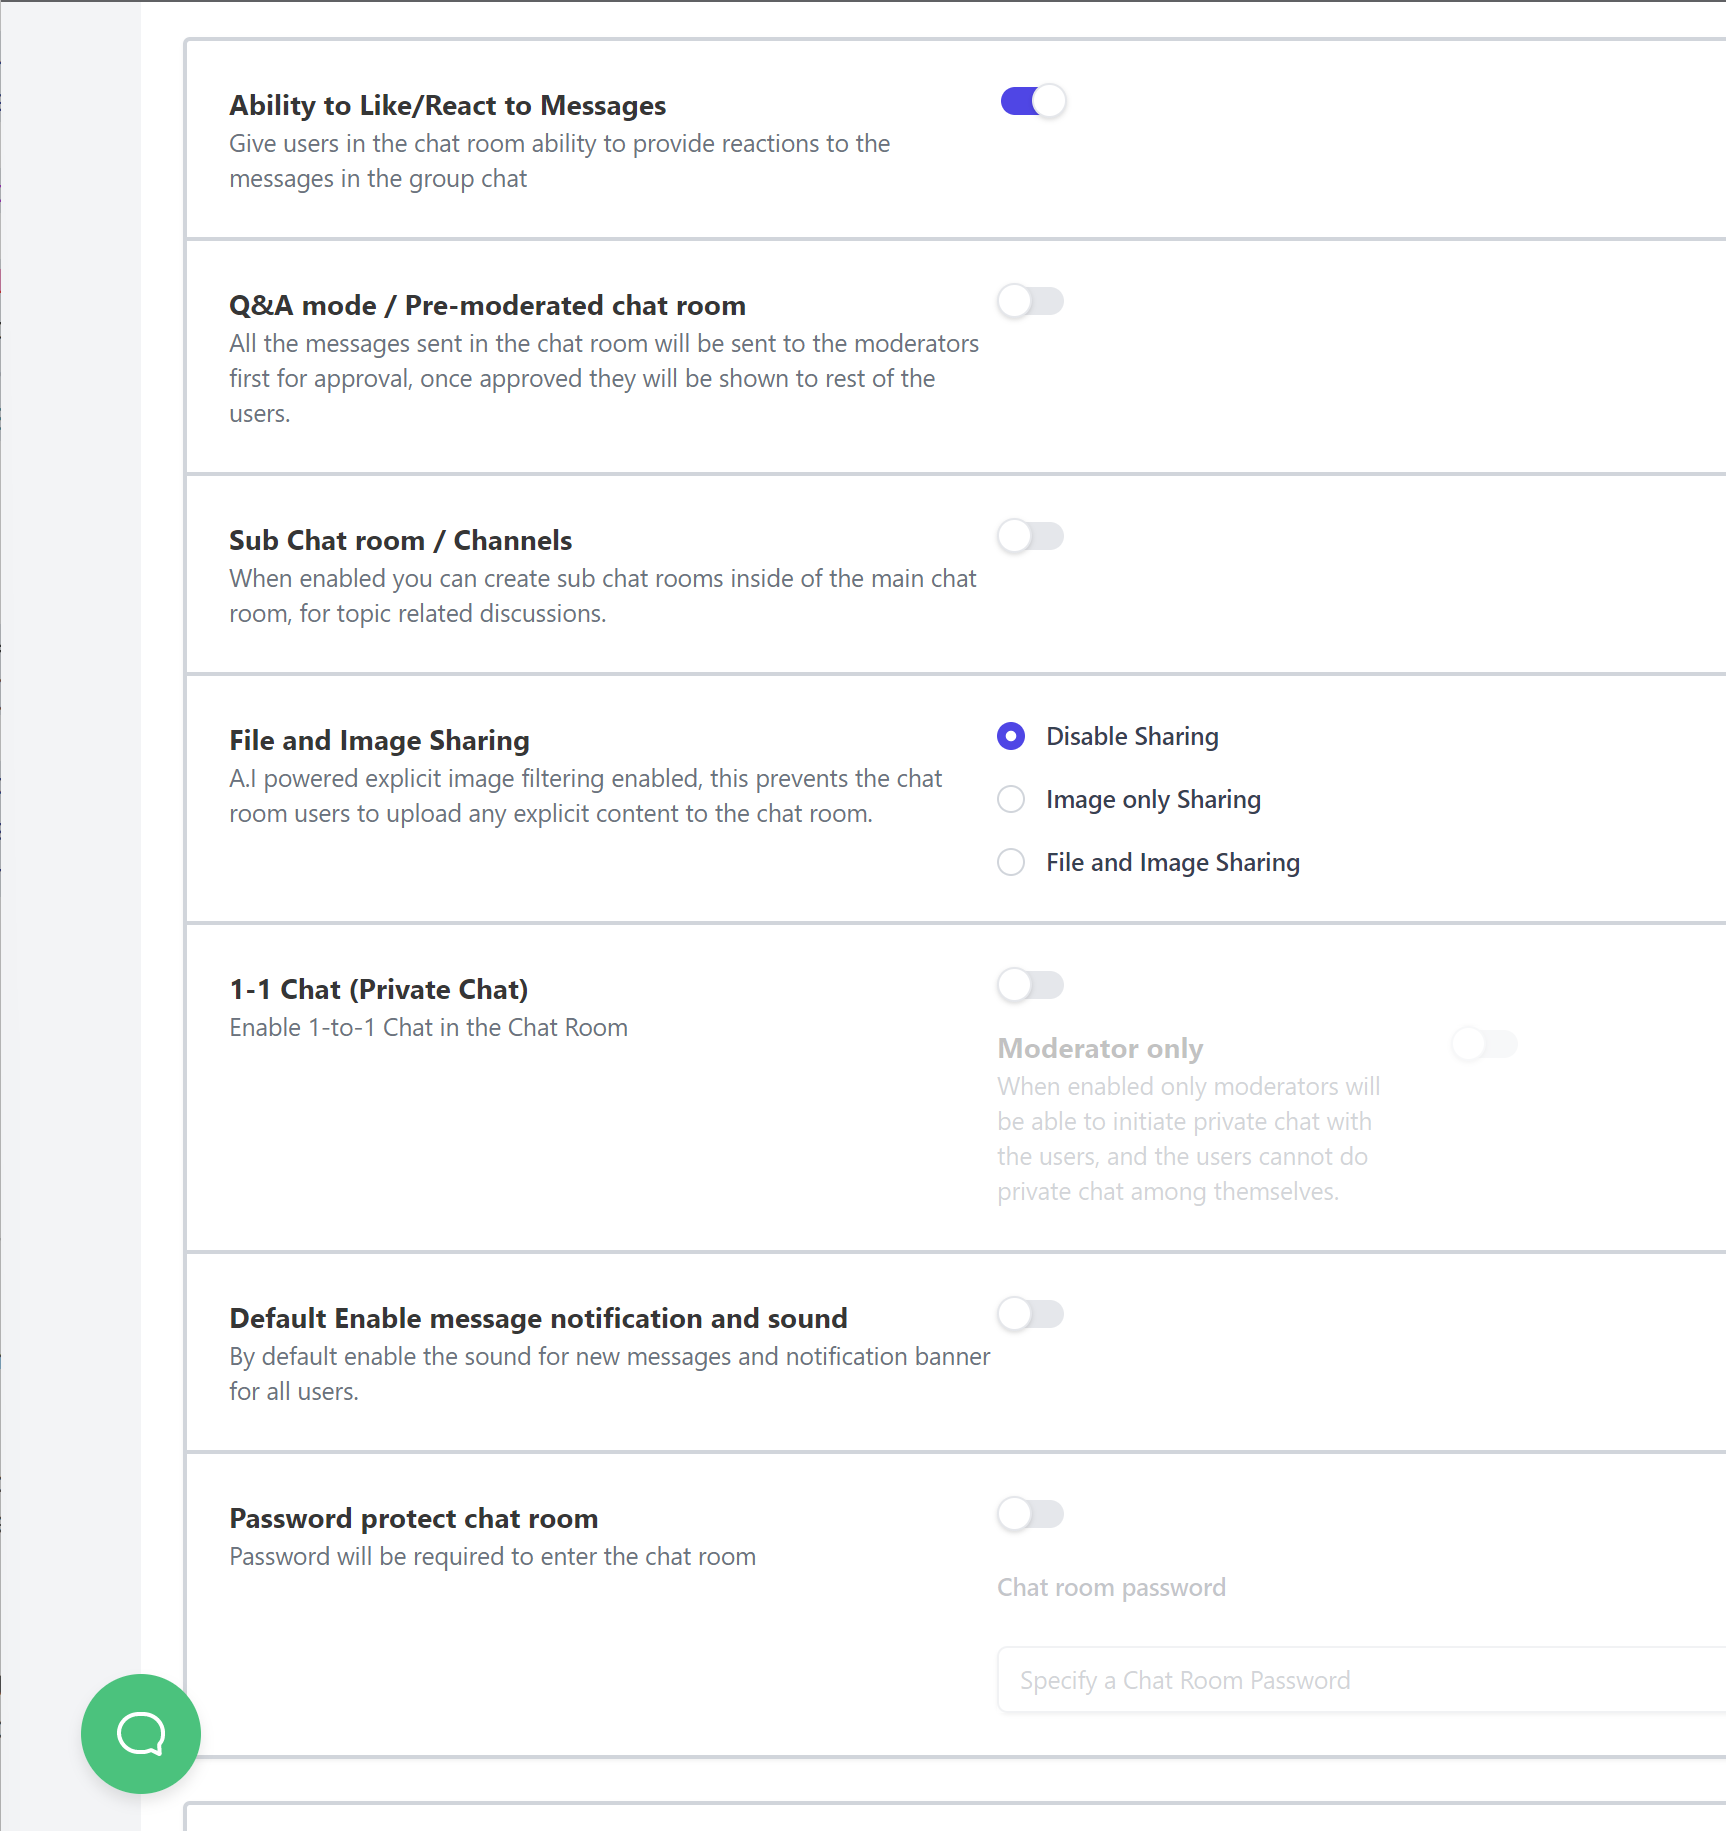Click the 'Chat room password' field label
Screen dimensions: 1726x1831
click(x=1111, y=1587)
